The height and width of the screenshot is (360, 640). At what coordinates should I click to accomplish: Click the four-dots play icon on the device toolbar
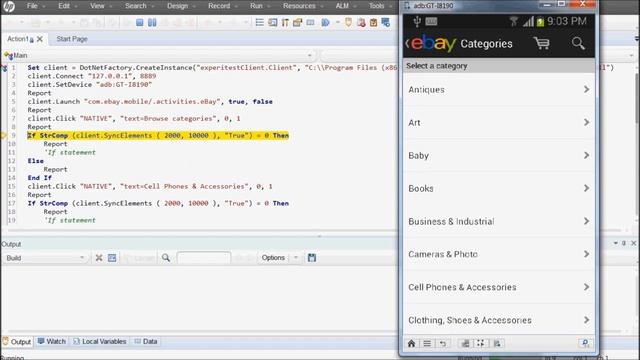coord(481,343)
